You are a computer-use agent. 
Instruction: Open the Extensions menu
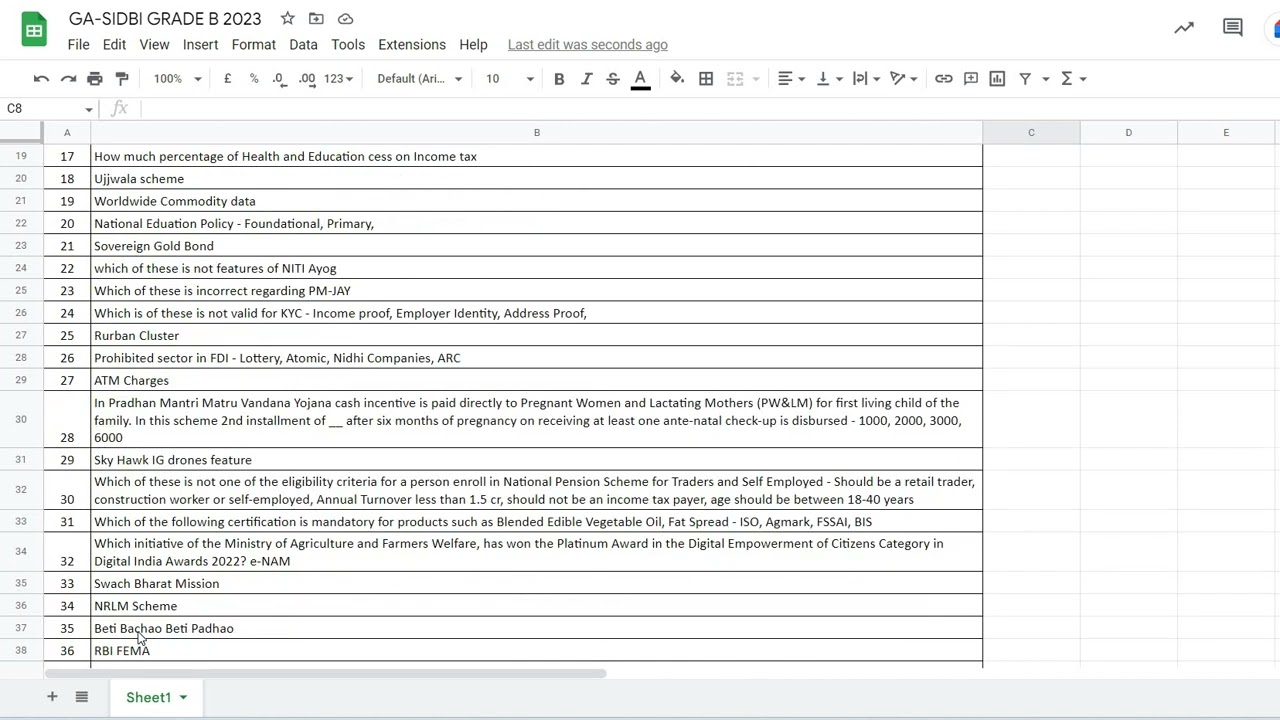412,44
